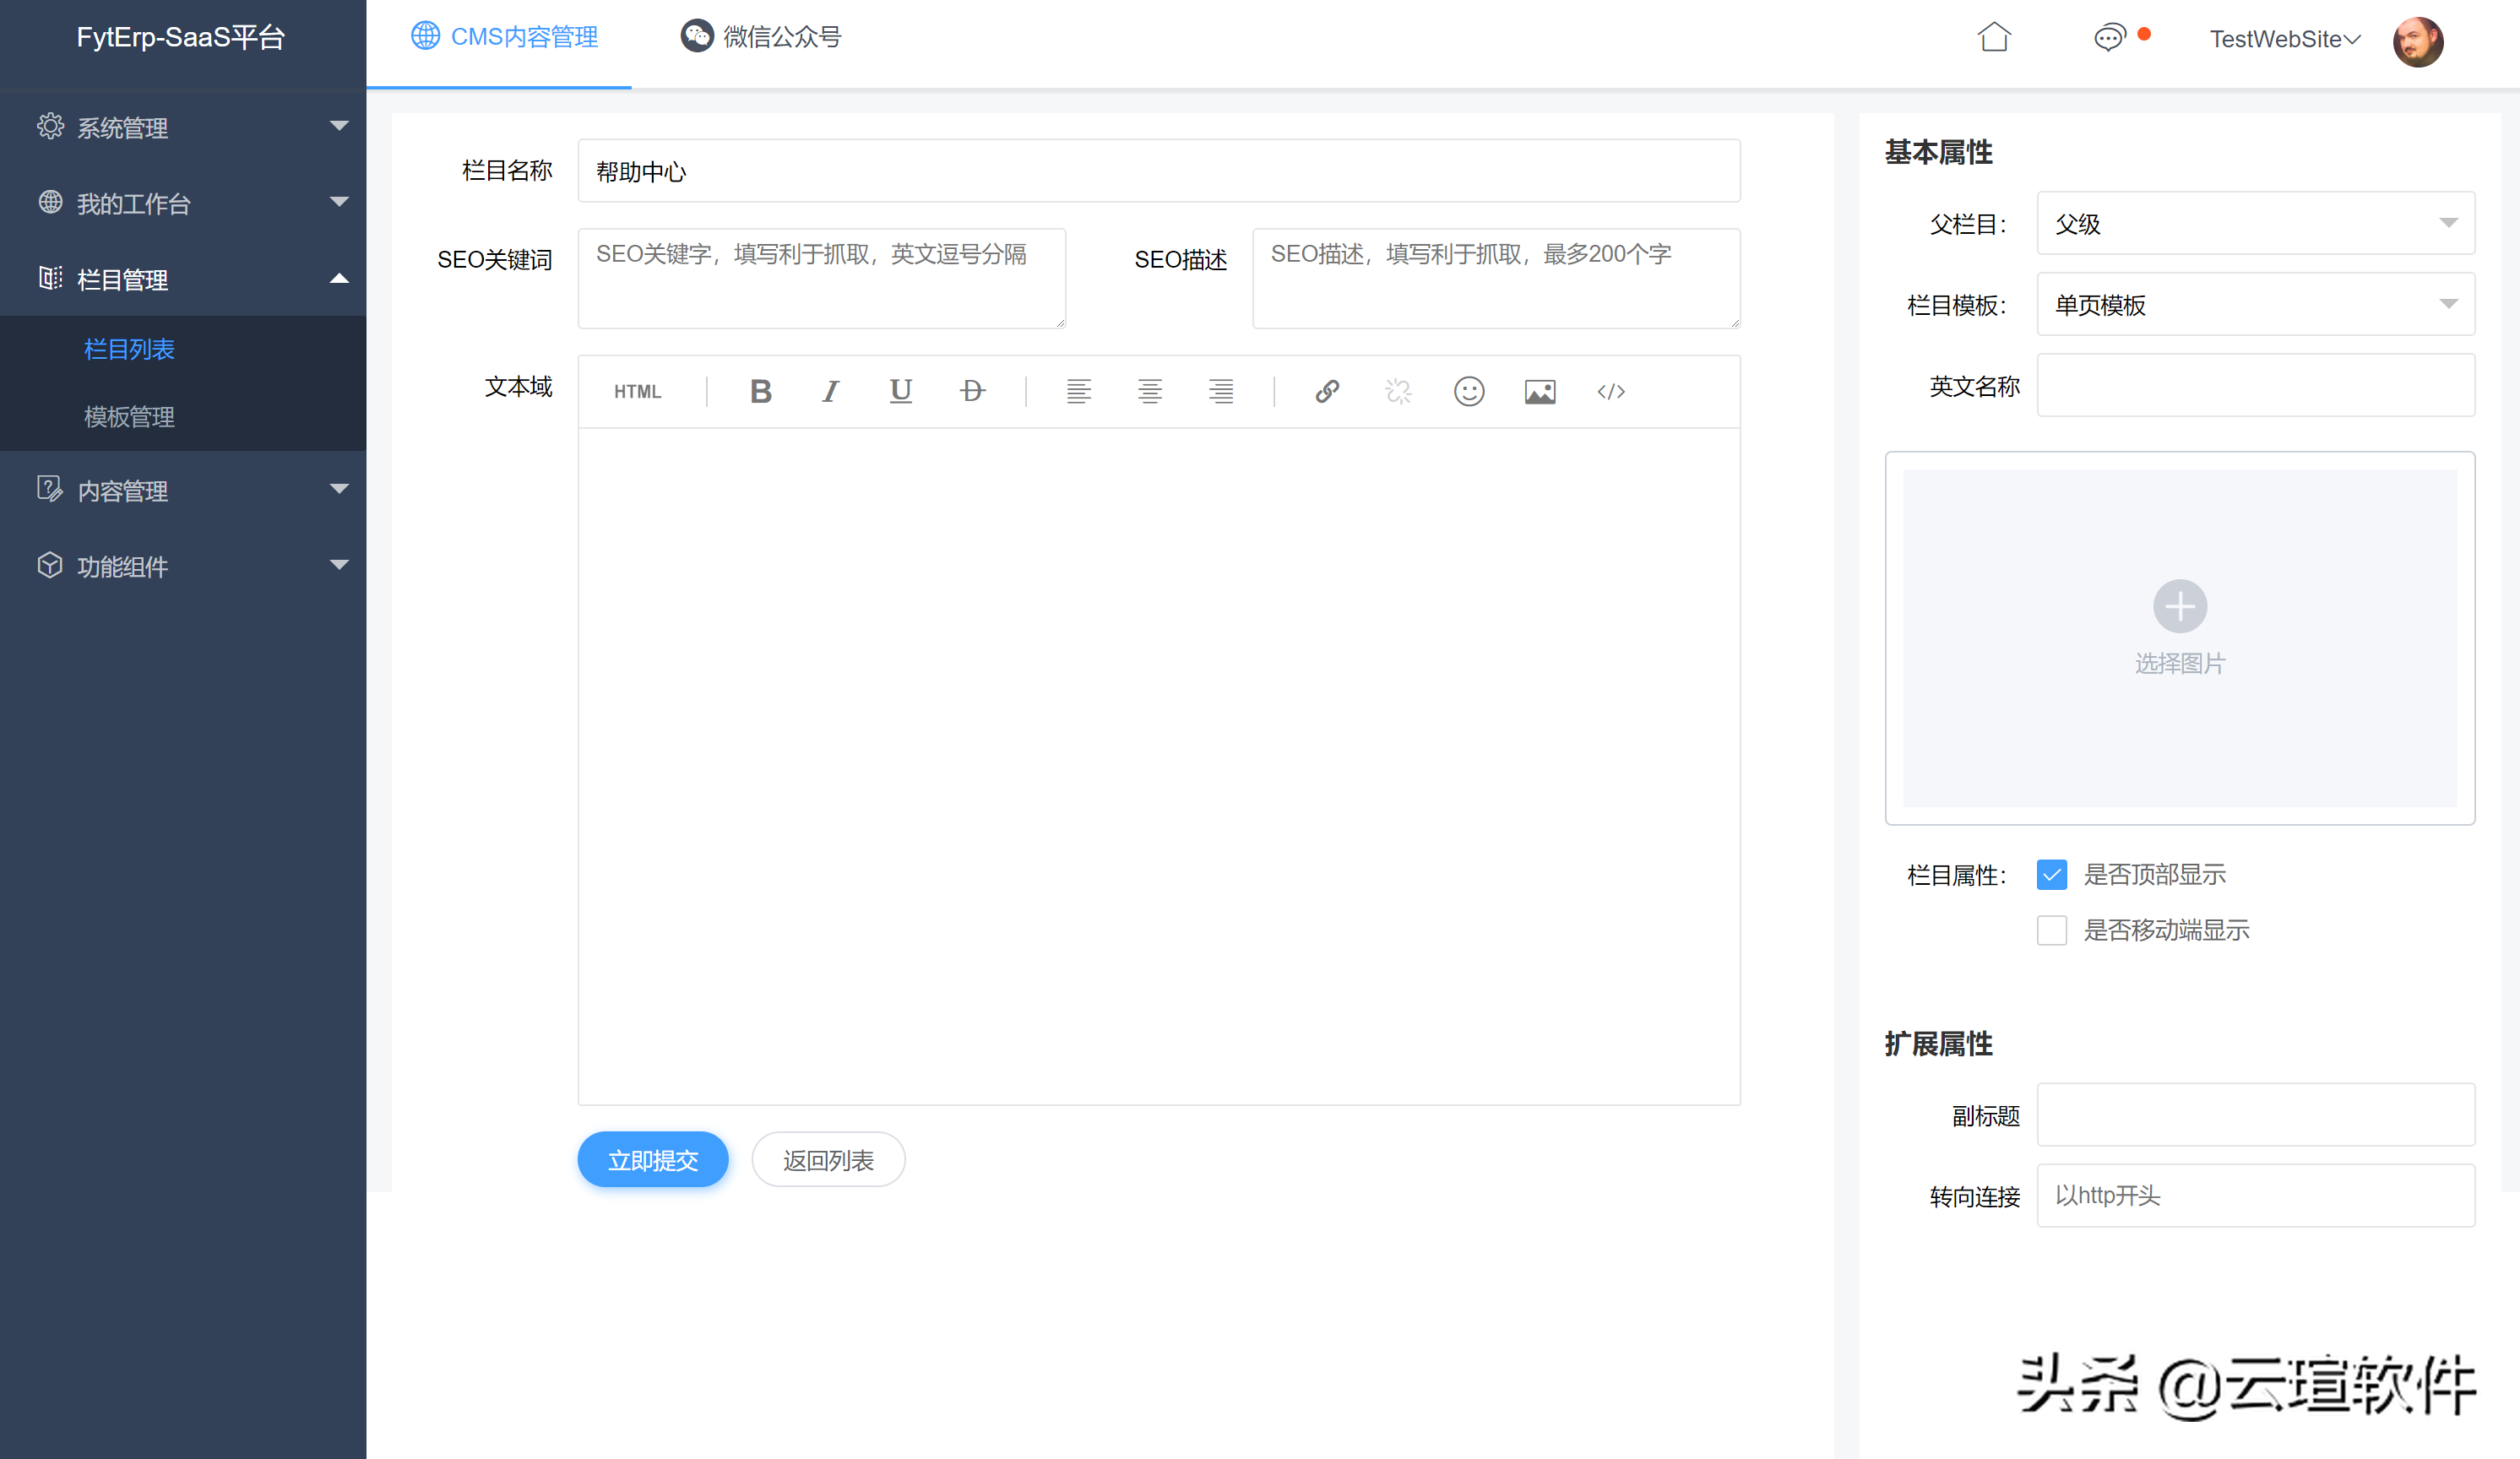Click the CMS globe icon in tab
This screenshot has height=1459, width=2520.
425,36
